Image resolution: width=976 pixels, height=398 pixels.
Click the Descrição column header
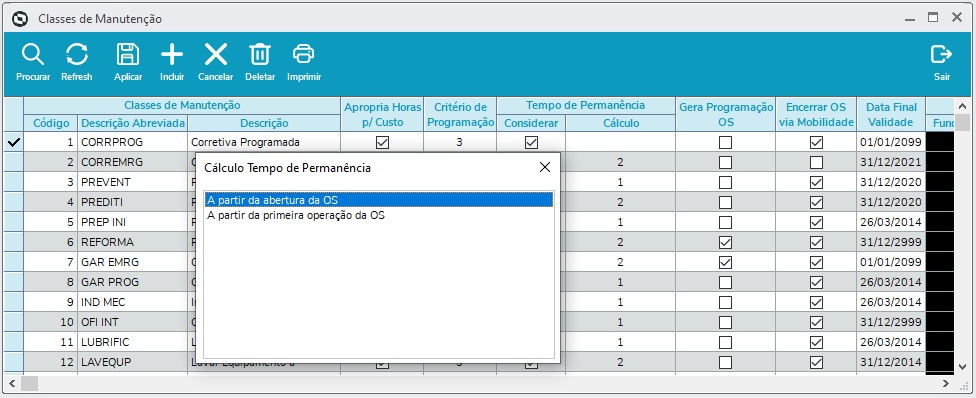[264, 123]
